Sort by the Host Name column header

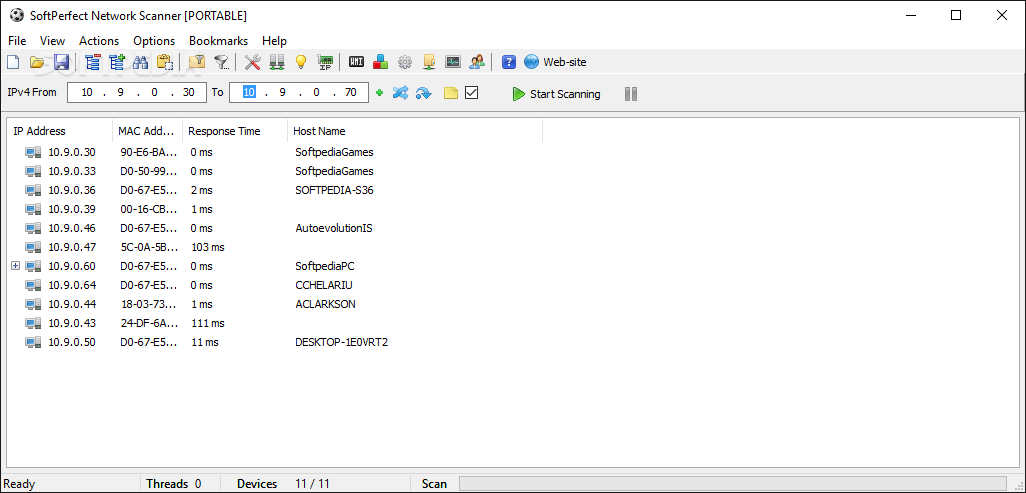[x=415, y=131]
